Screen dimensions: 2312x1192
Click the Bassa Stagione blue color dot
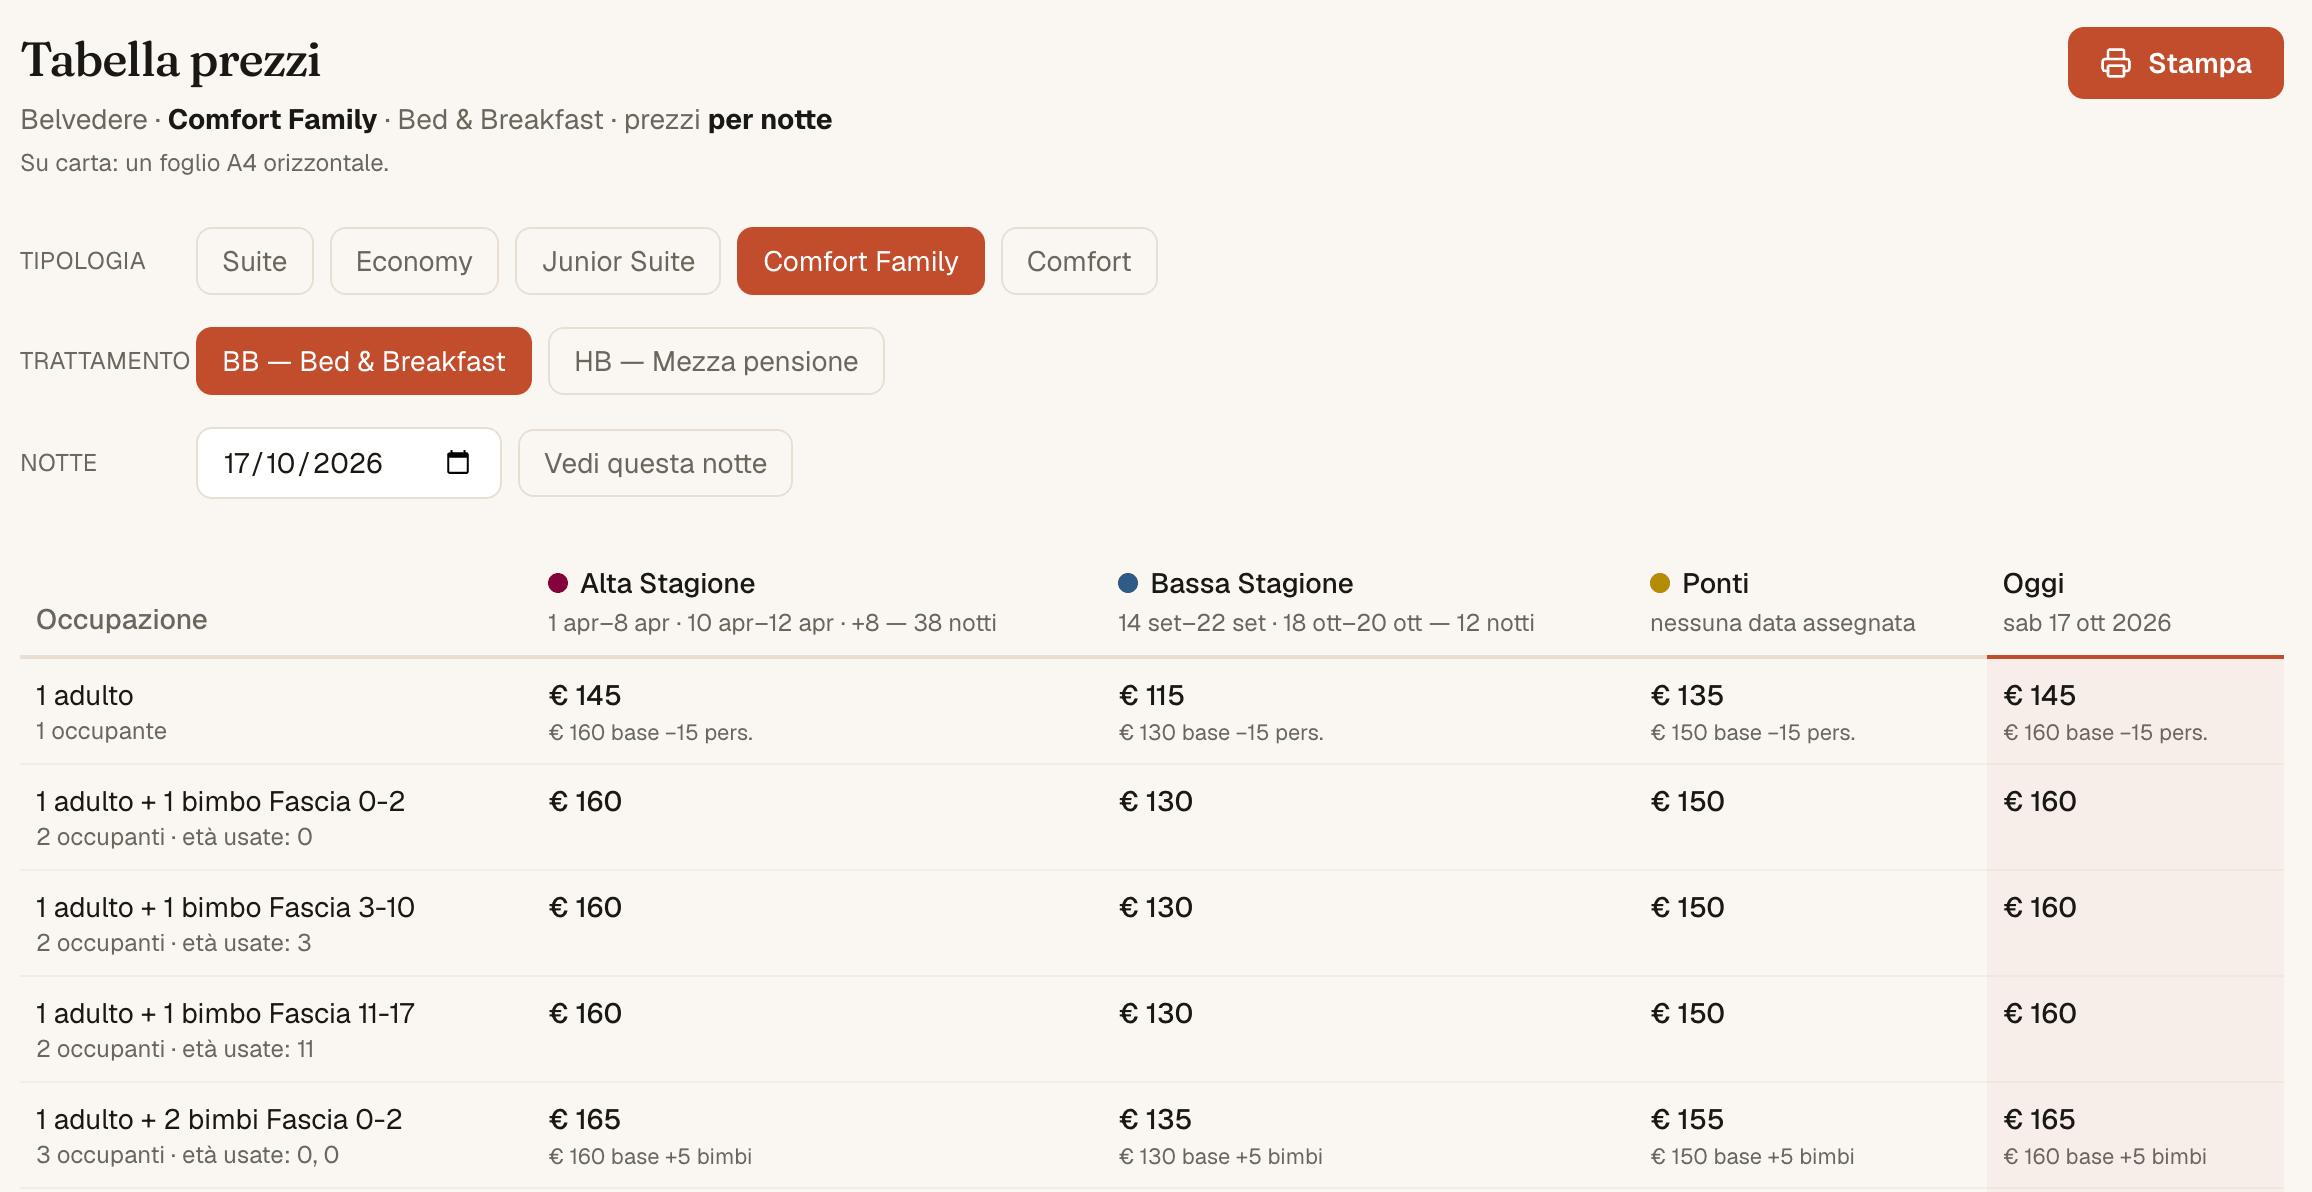click(x=1128, y=583)
